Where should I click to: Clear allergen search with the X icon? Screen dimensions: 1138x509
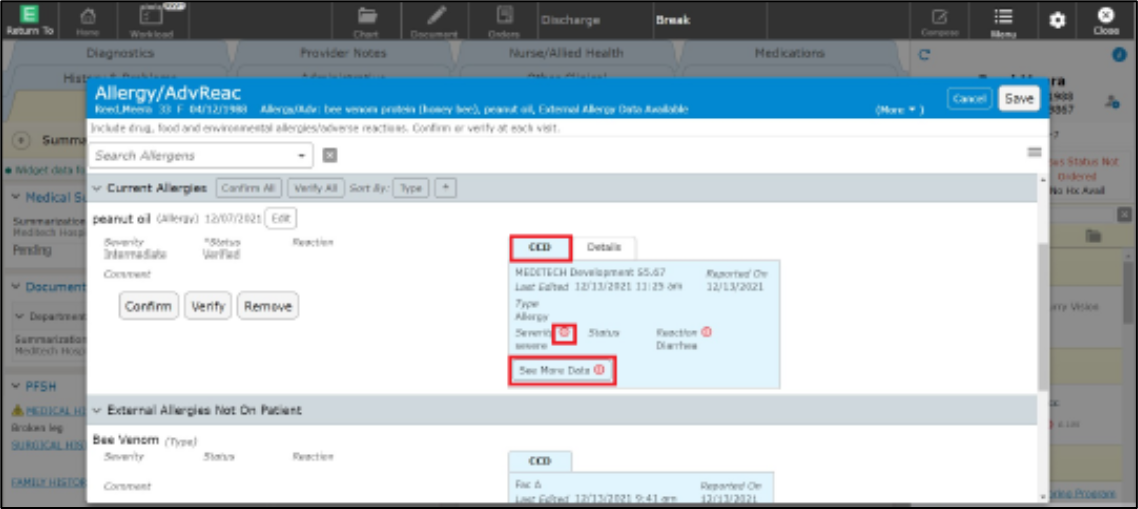tap(330, 156)
